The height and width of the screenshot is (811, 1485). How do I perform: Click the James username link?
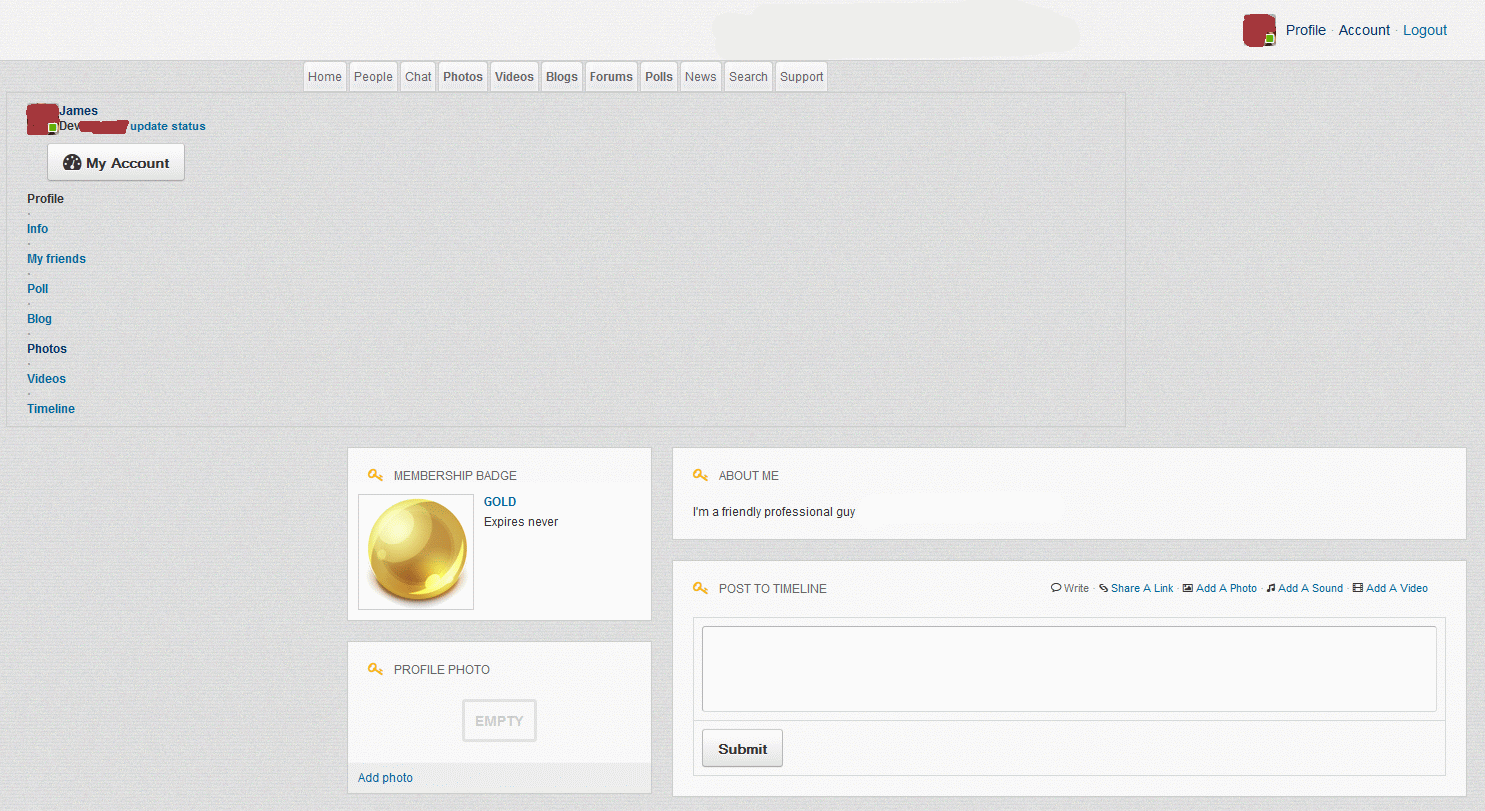(78, 111)
